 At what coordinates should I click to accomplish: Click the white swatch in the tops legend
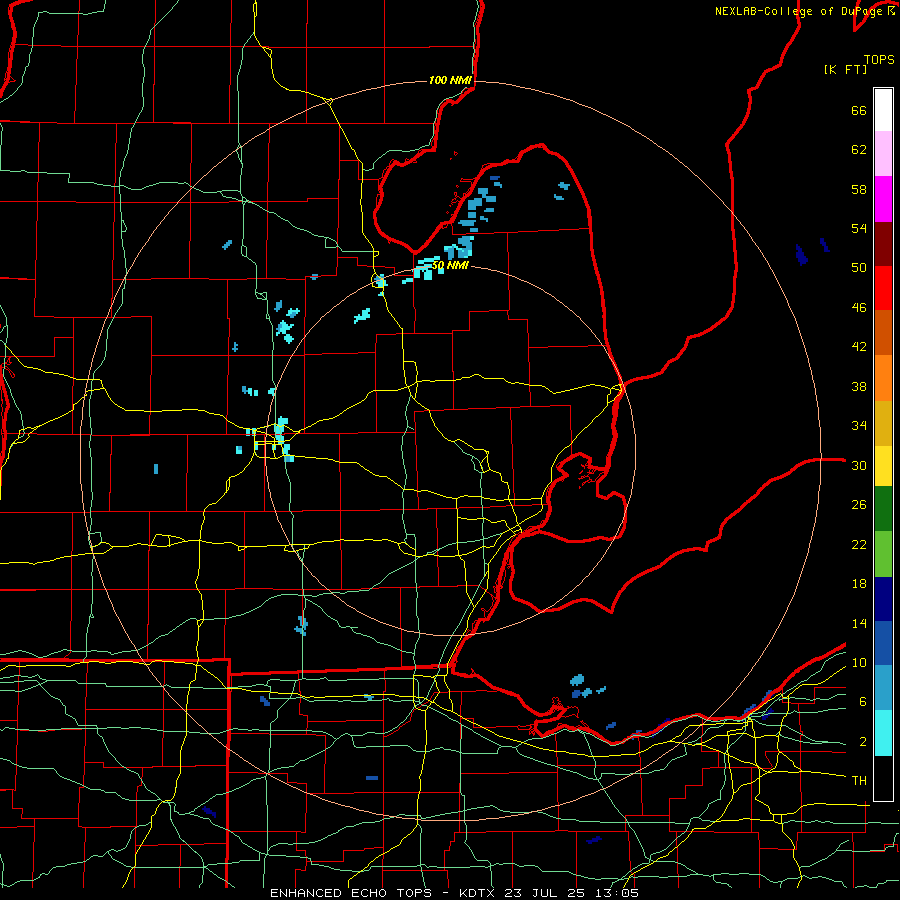[x=883, y=110]
